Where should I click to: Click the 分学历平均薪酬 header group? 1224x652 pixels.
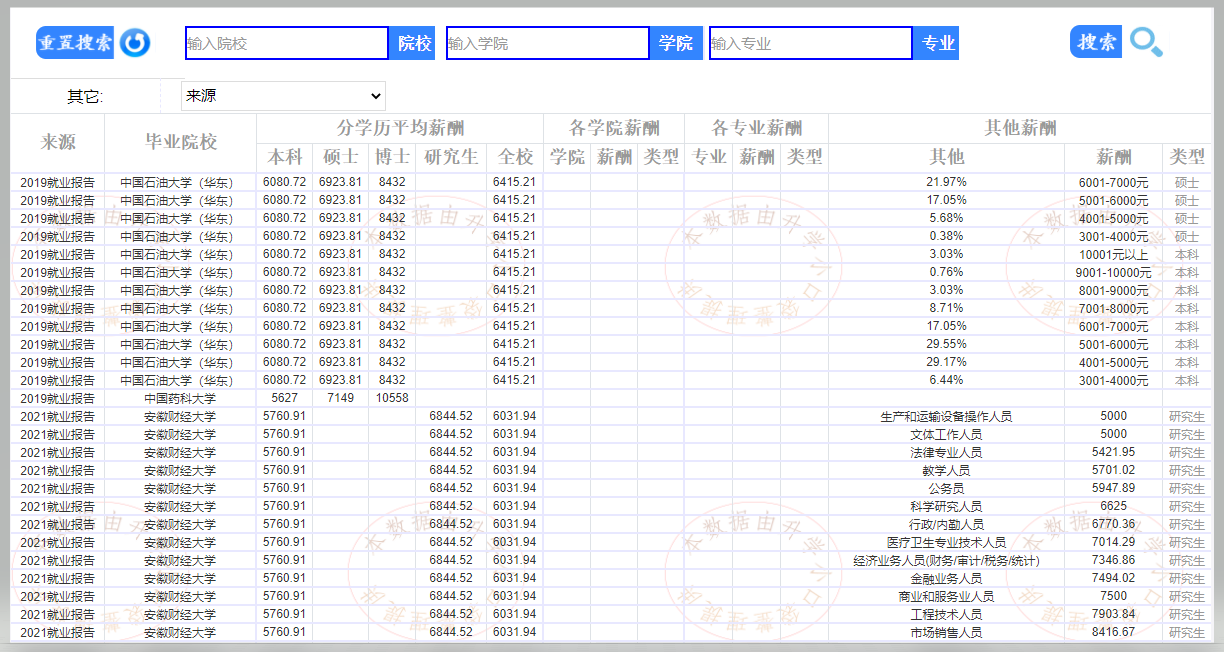pyautogui.click(x=400, y=128)
